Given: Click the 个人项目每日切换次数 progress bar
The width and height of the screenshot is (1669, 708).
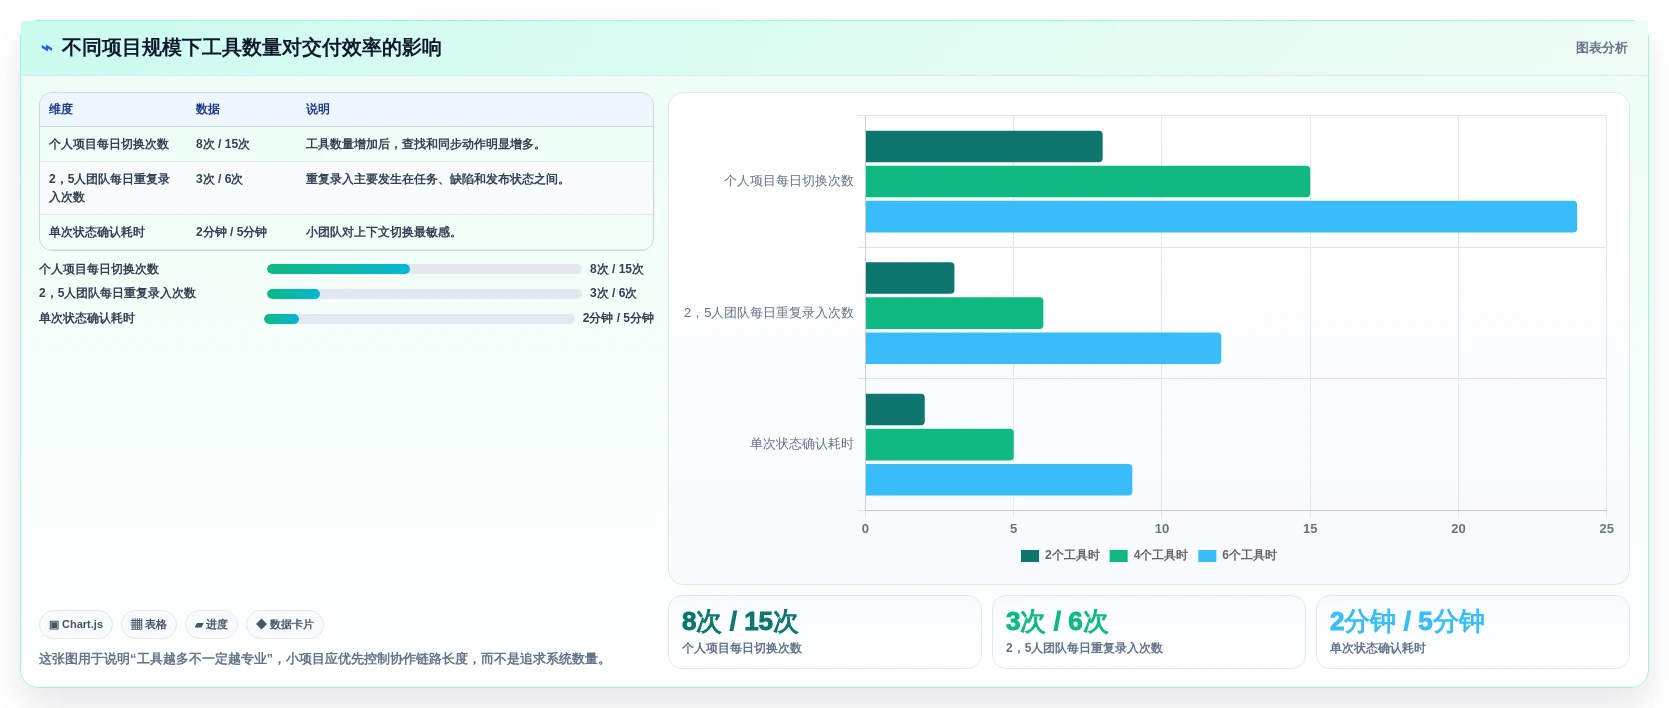Looking at the screenshot, I should coord(424,269).
